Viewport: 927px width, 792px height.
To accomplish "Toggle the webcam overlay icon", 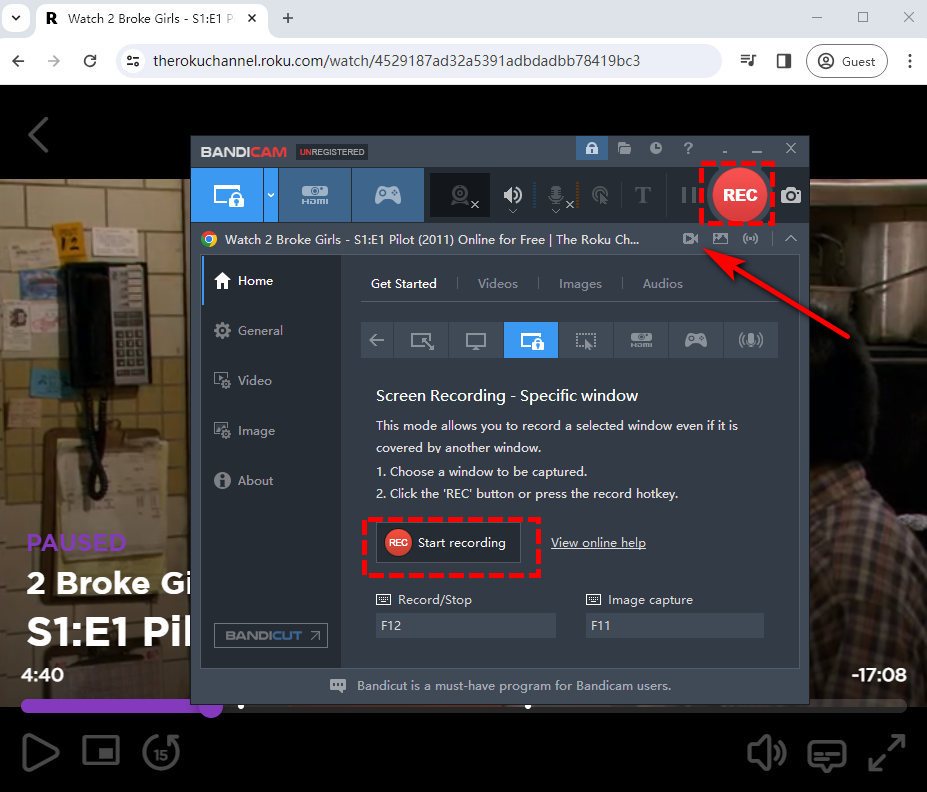I will tap(461, 195).
